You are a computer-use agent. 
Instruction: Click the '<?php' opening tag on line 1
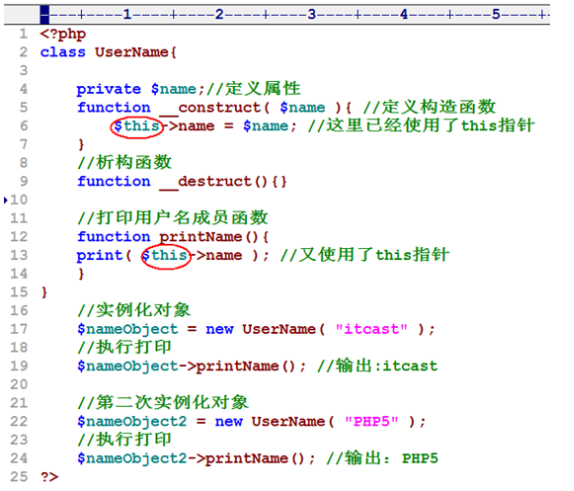pyautogui.click(x=63, y=34)
